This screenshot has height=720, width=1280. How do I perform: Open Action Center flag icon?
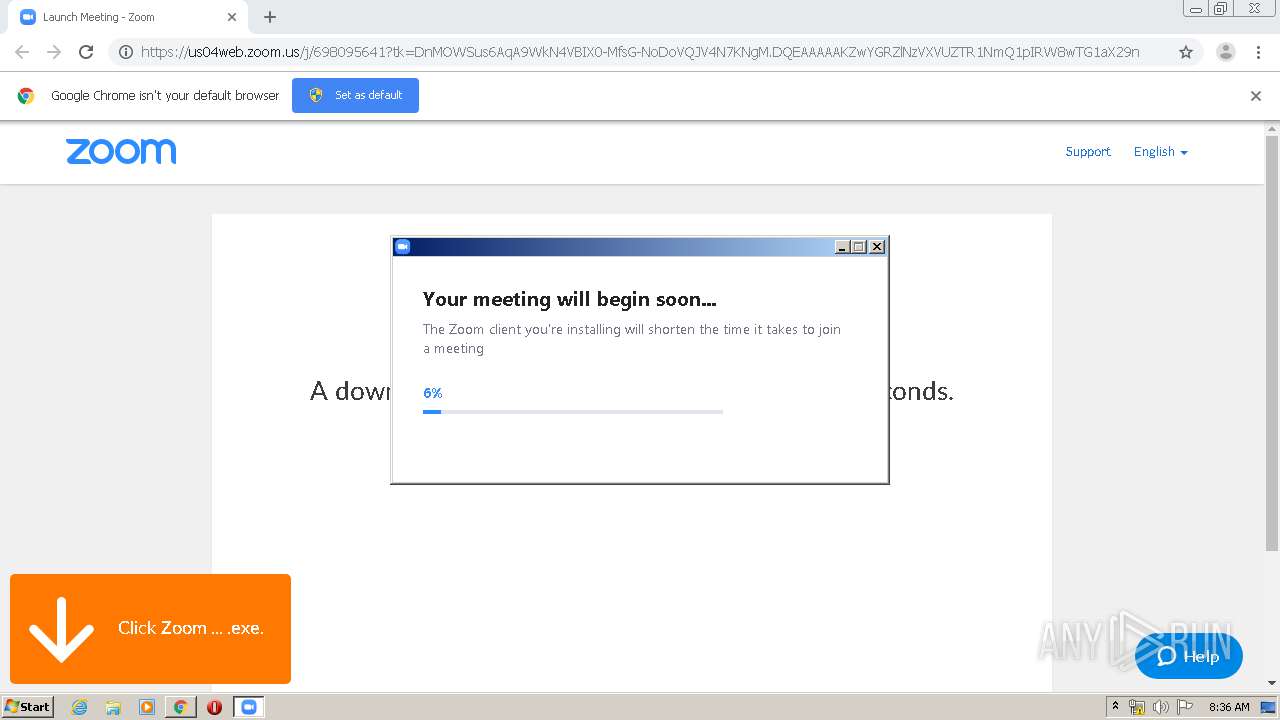coord(1185,707)
